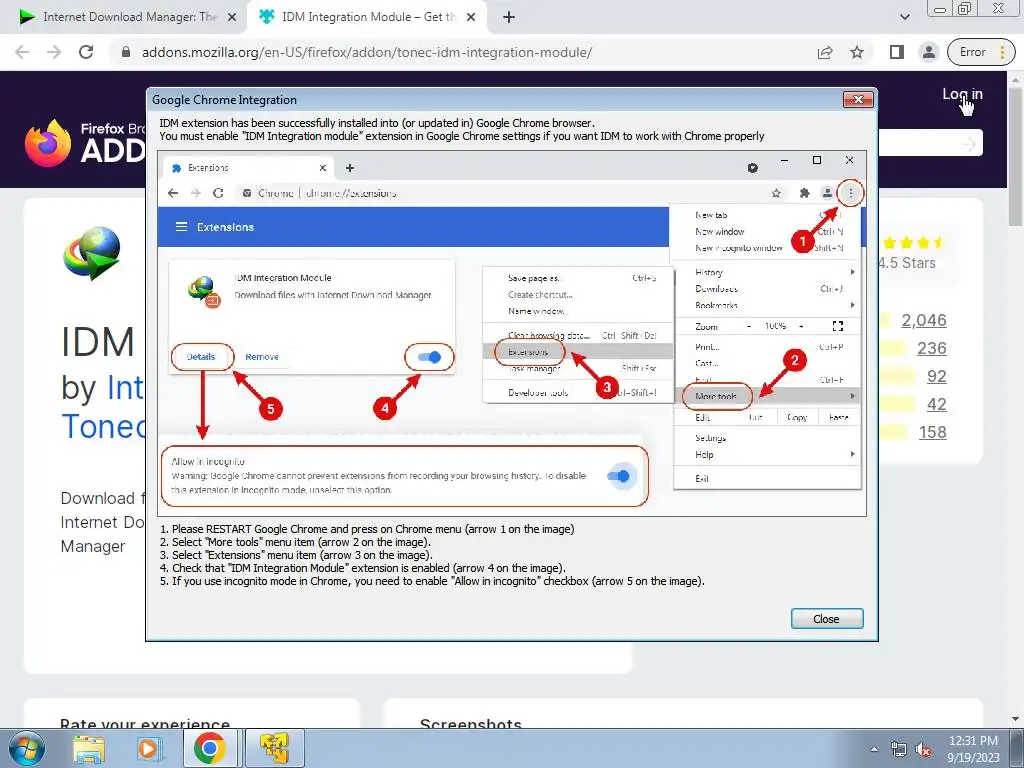The width and height of the screenshot is (1024, 768).
Task: Go forward in browser history
Action: [x=54, y=52]
